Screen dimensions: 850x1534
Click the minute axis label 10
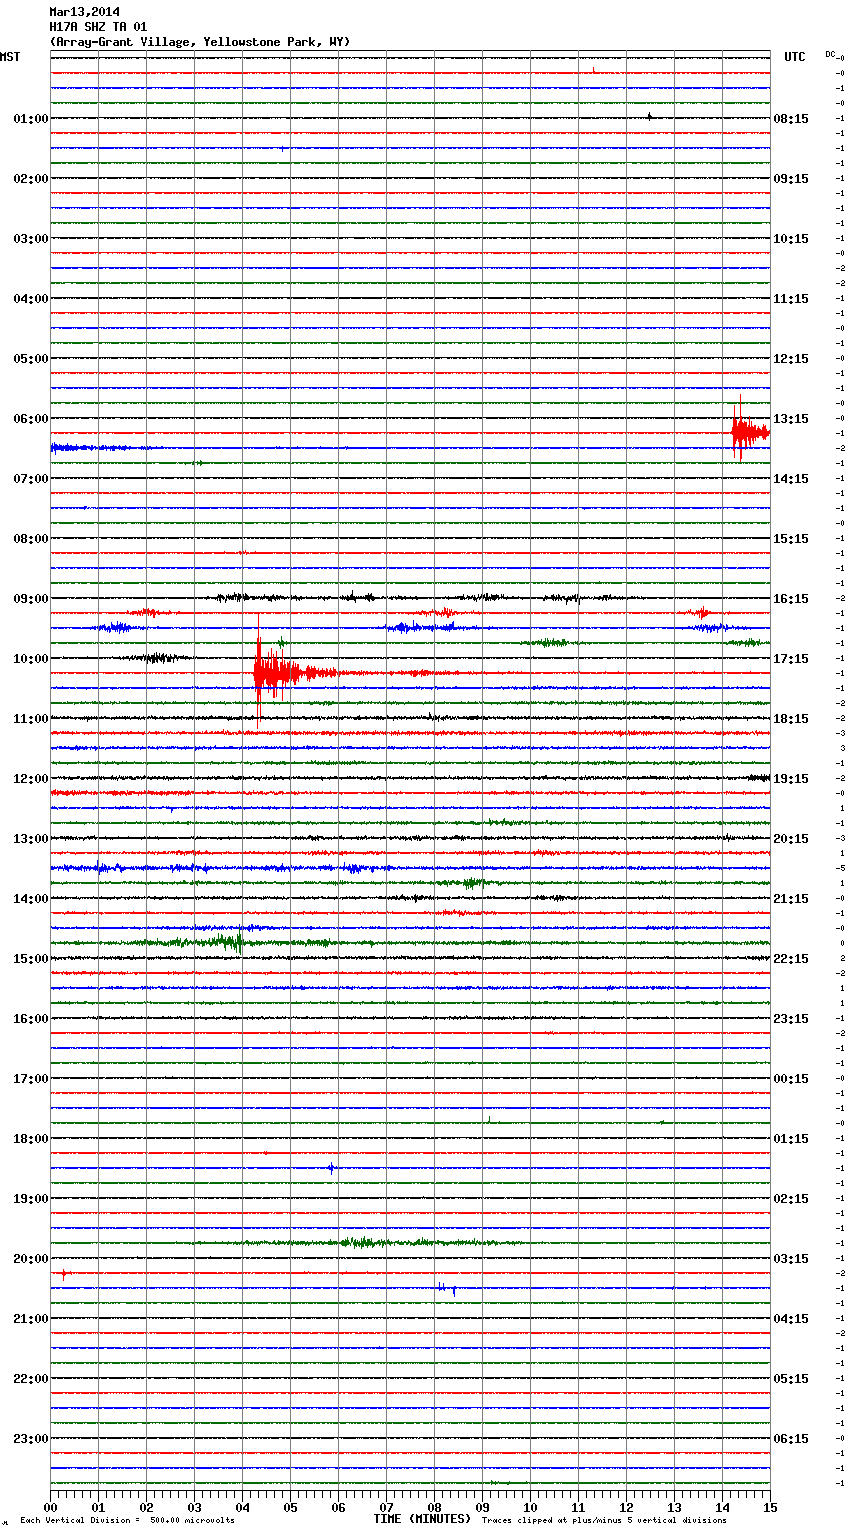pyautogui.click(x=530, y=1507)
